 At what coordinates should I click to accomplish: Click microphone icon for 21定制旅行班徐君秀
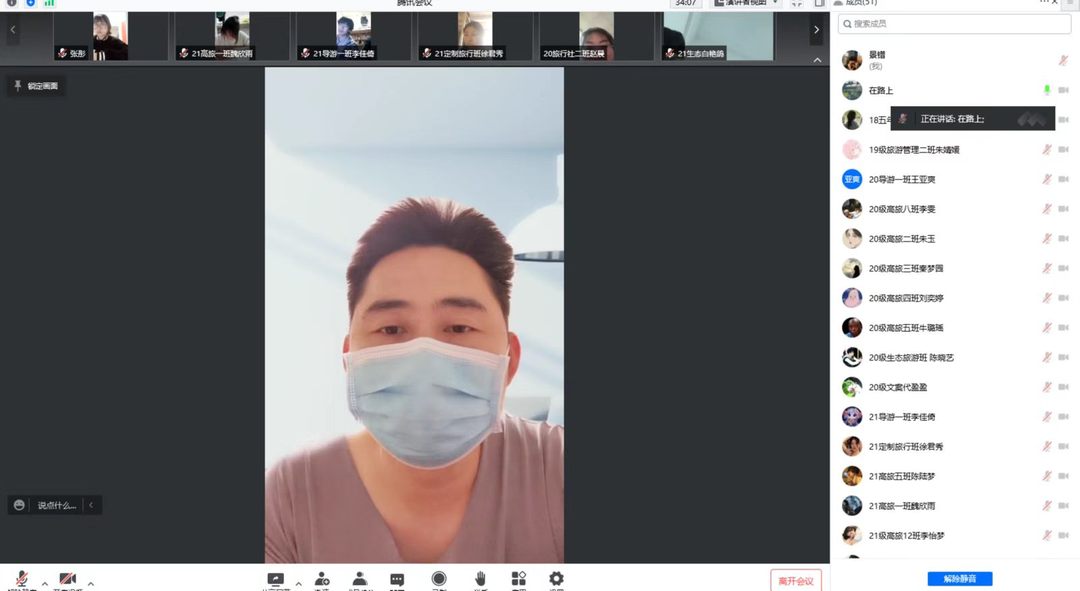1047,446
